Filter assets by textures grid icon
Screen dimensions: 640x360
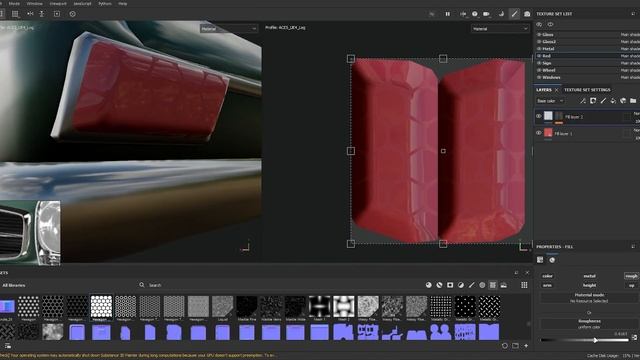[x=493, y=285]
